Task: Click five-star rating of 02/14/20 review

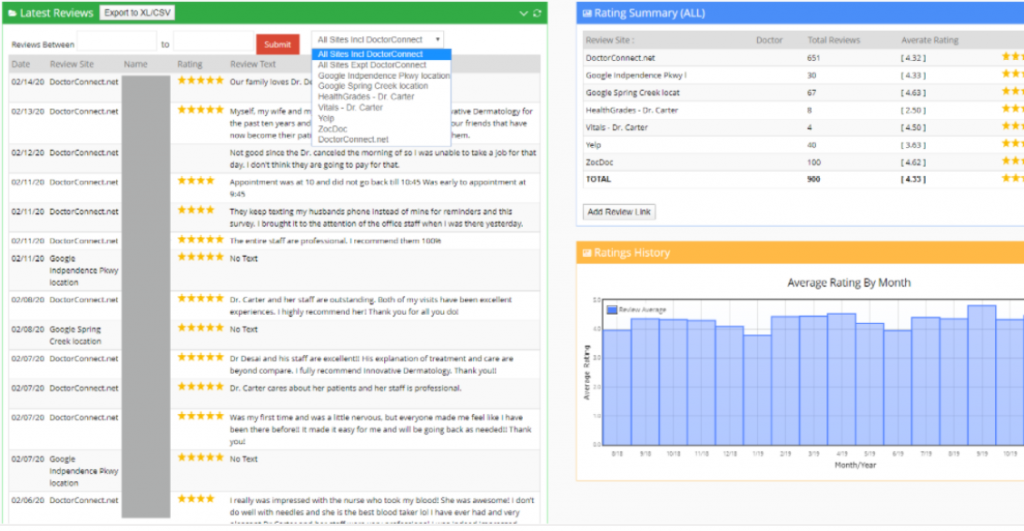Action: (x=200, y=80)
